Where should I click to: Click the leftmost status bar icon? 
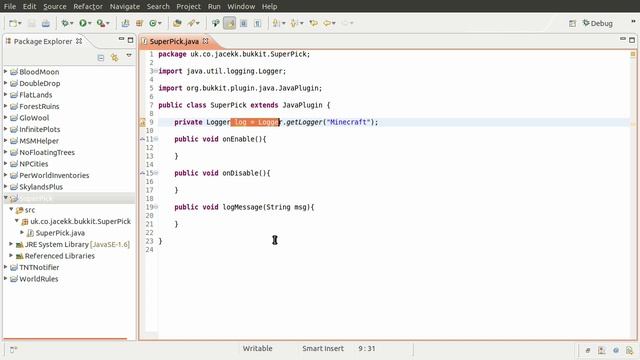(x=13, y=349)
